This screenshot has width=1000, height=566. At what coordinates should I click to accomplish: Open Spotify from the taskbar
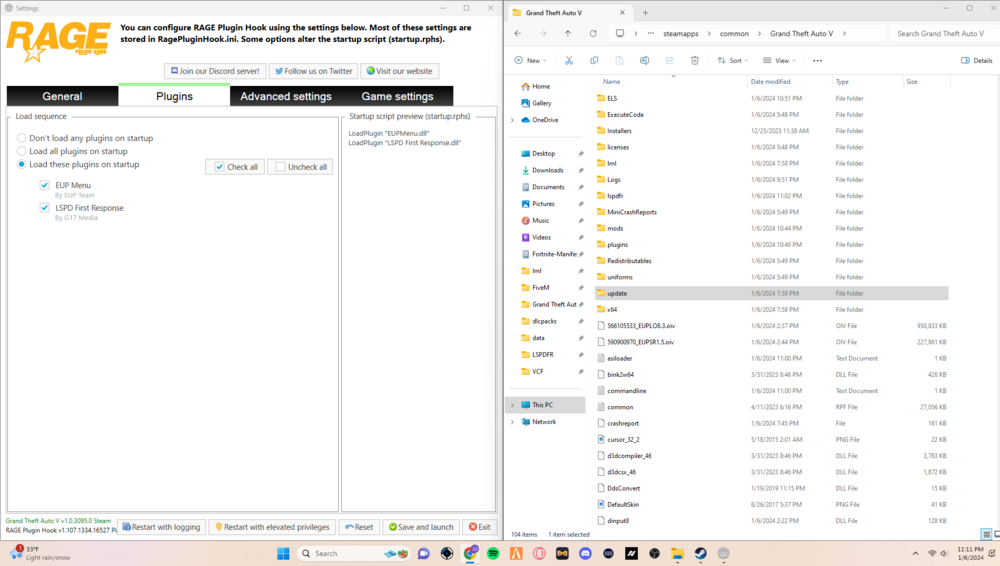click(493, 553)
